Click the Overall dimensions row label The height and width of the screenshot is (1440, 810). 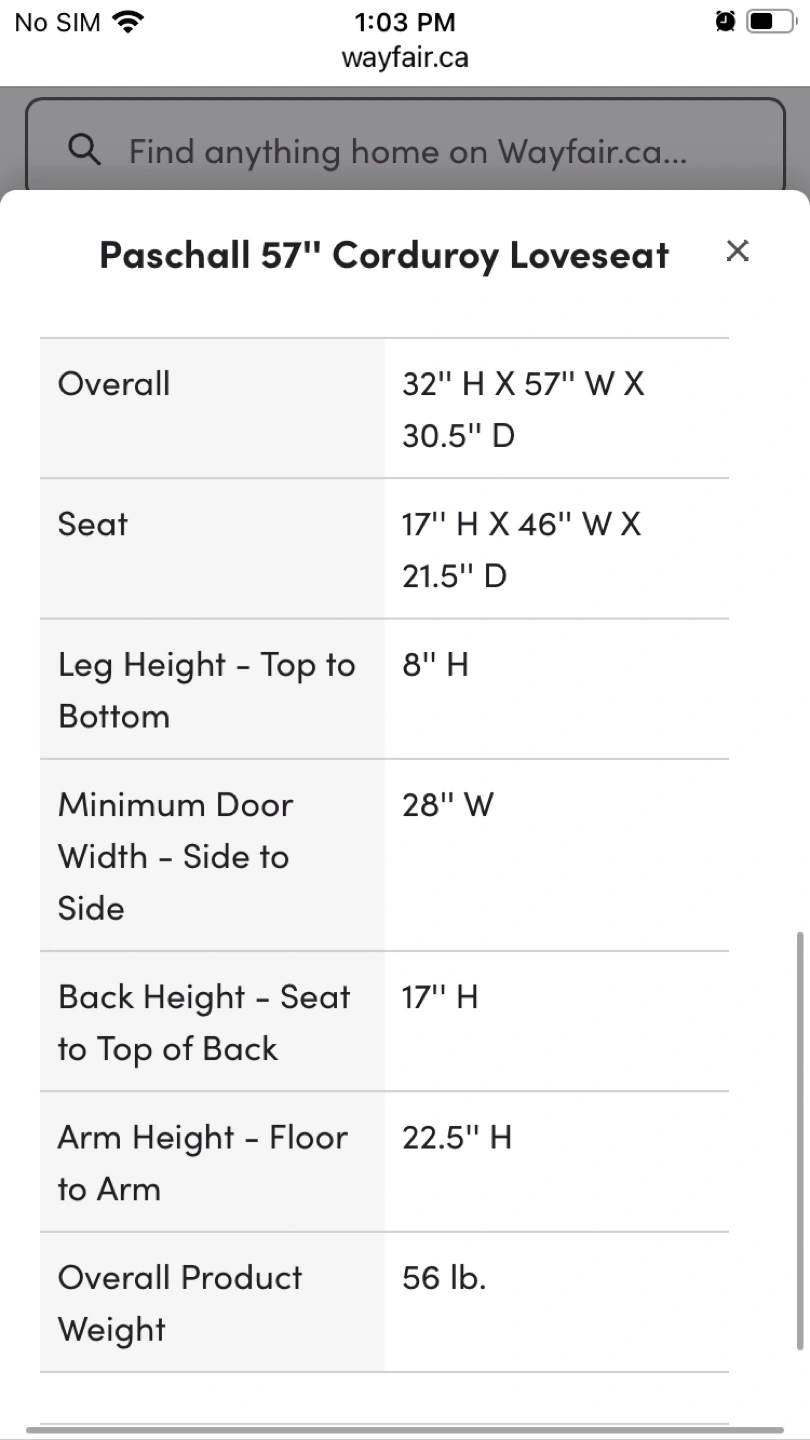[114, 384]
